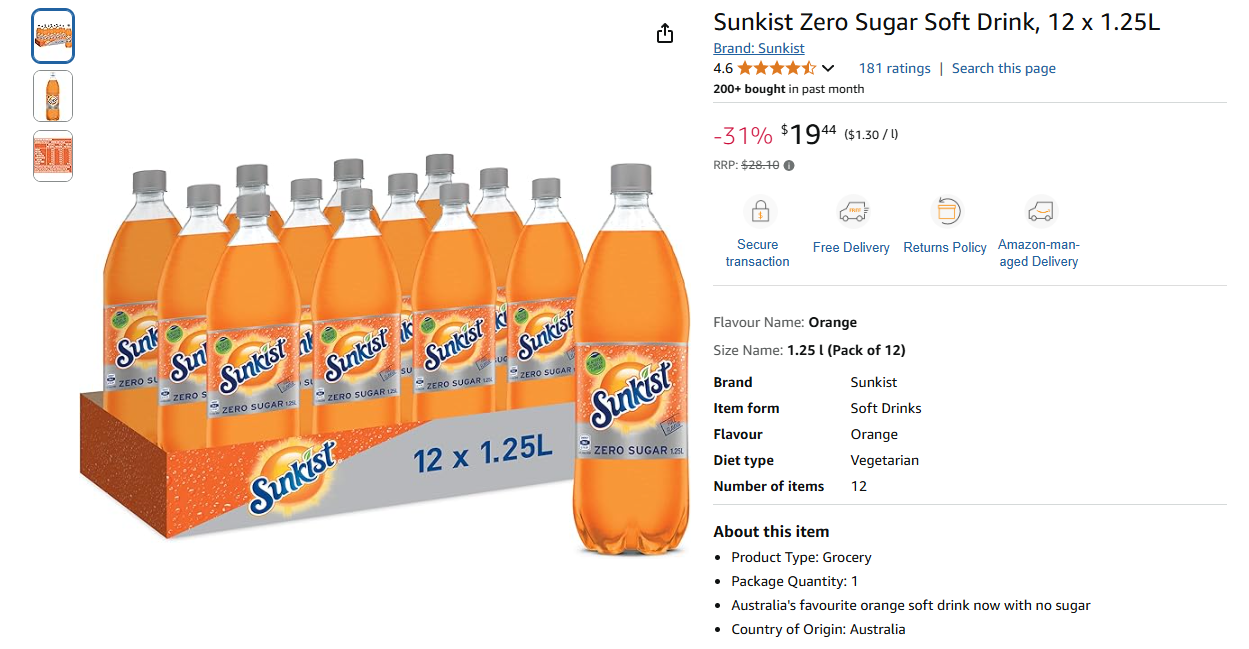The height and width of the screenshot is (649, 1249).
Task: Open the Secure transaction text link
Action: pyautogui.click(x=757, y=253)
